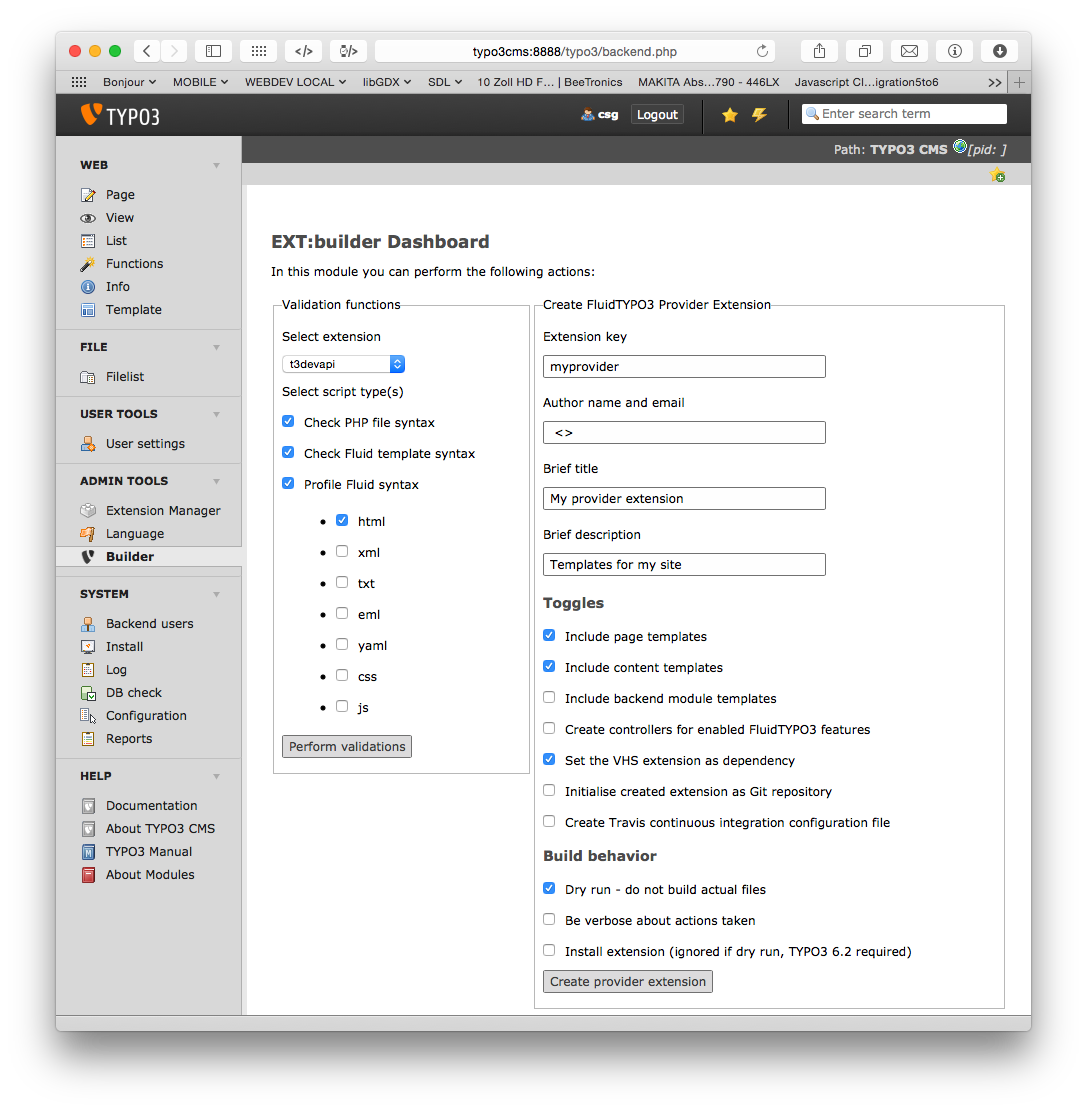Open the Filelist module in sidebar

point(125,376)
